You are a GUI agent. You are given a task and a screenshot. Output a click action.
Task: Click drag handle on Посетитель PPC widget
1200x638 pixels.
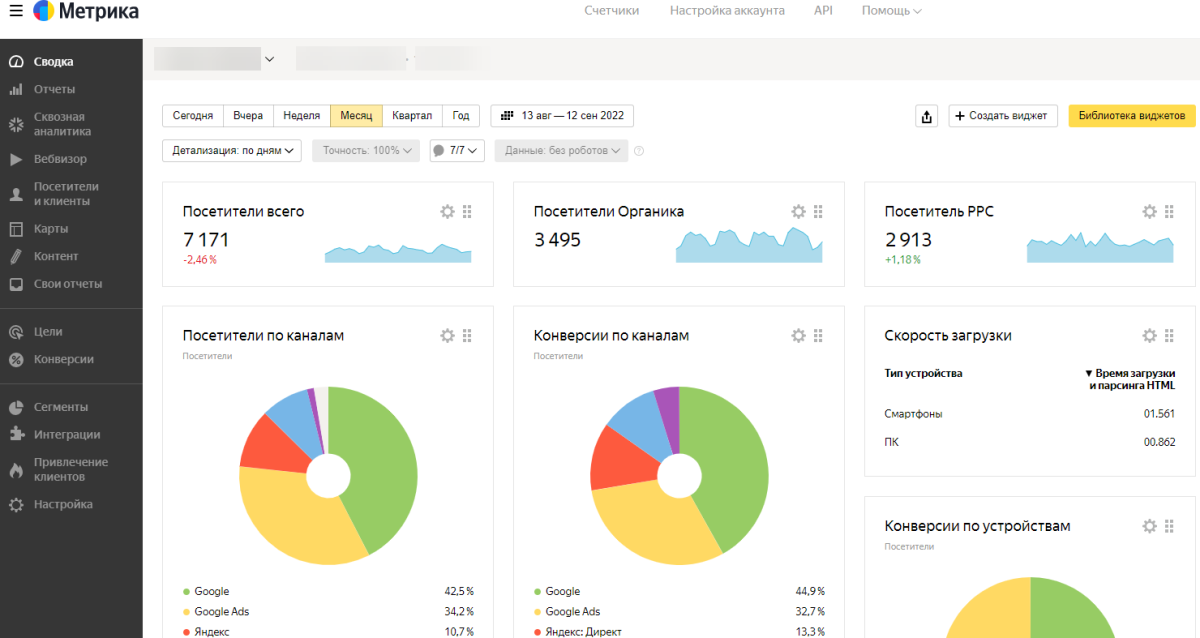pyautogui.click(x=1169, y=211)
